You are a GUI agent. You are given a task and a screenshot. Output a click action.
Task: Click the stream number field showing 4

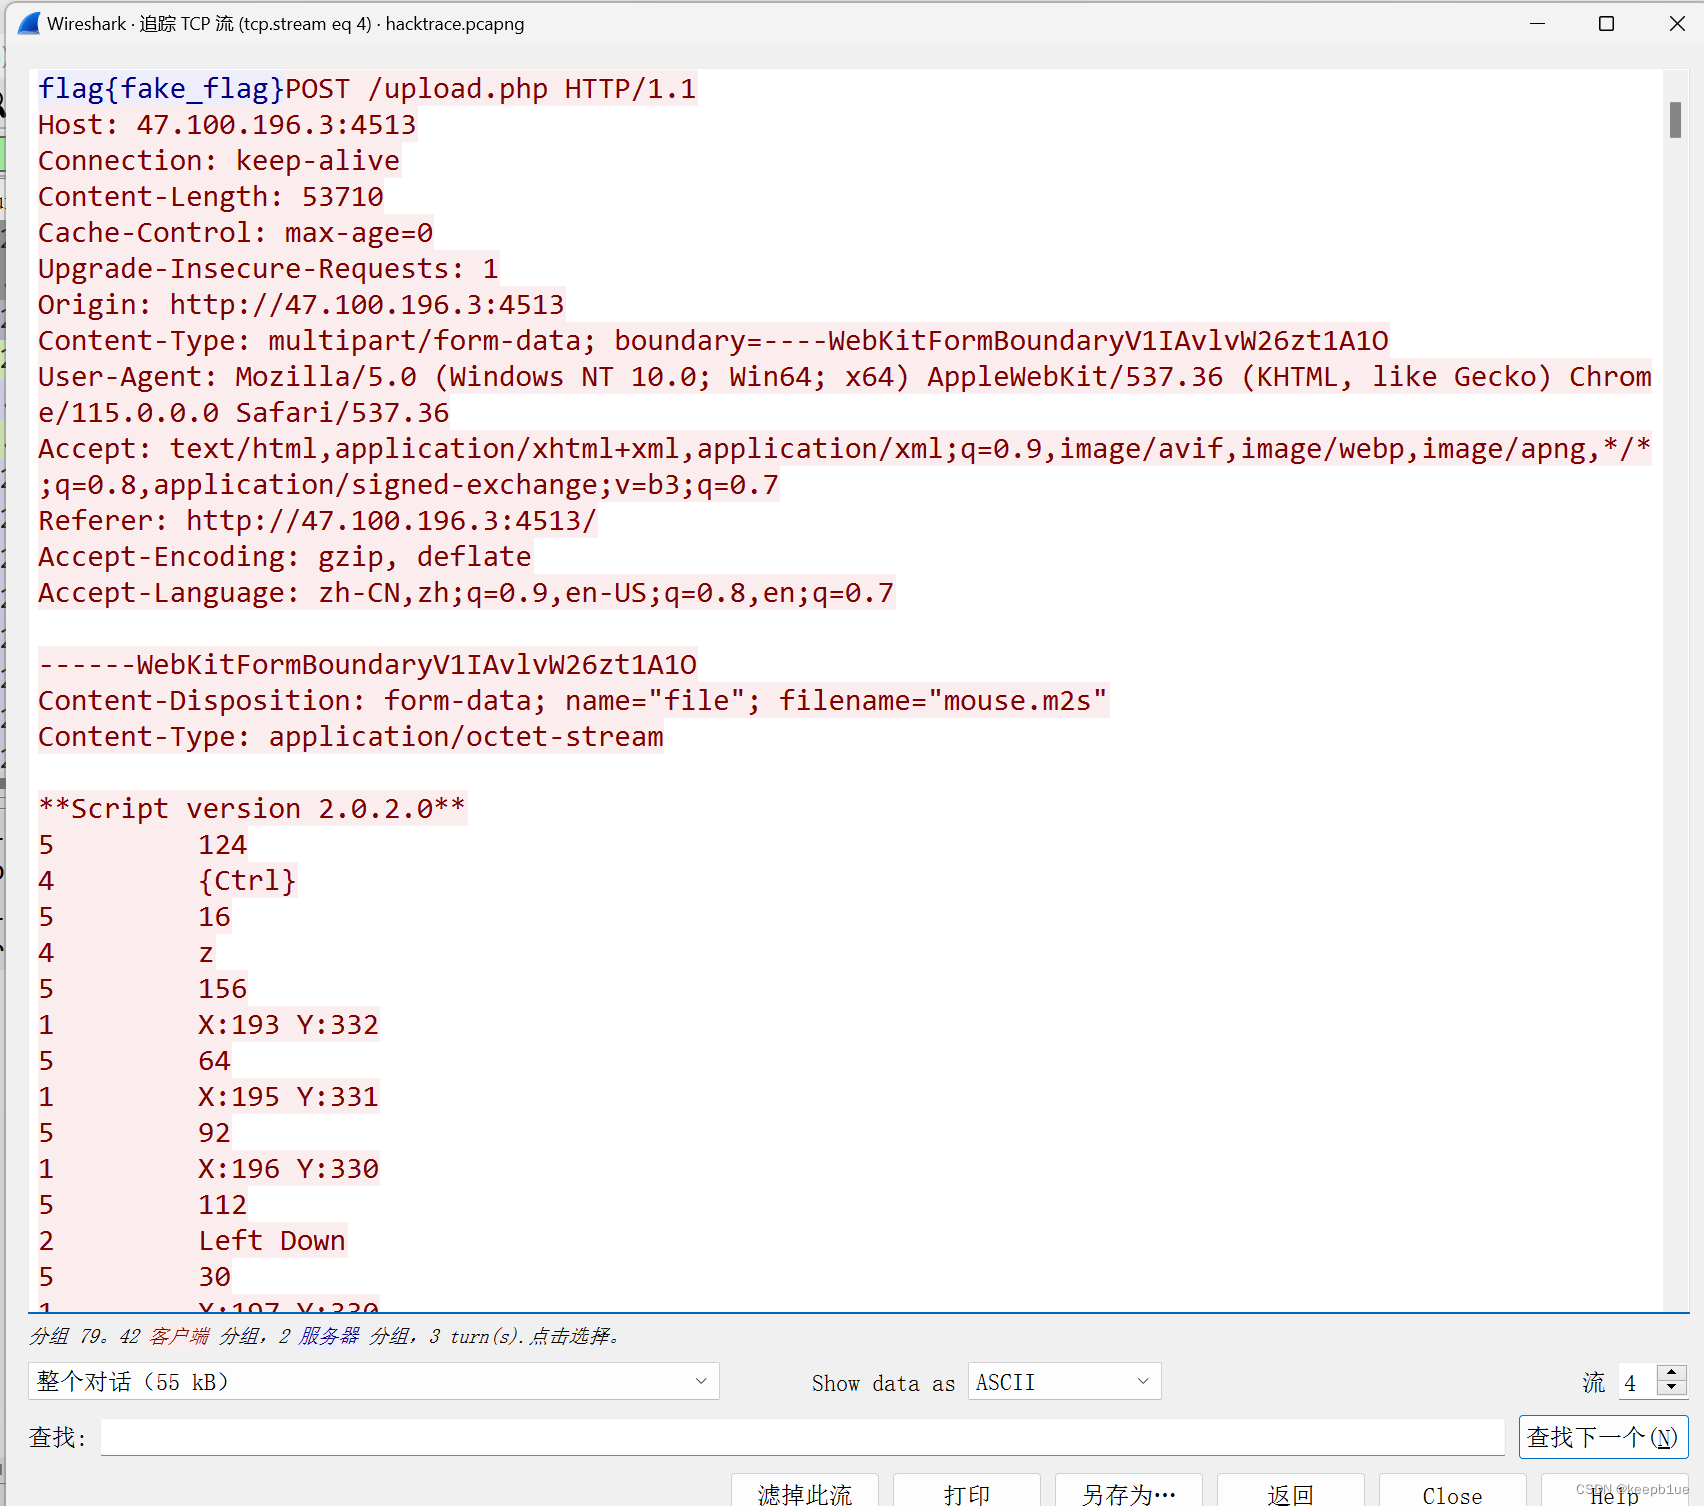pyautogui.click(x=1637, y=1382)
